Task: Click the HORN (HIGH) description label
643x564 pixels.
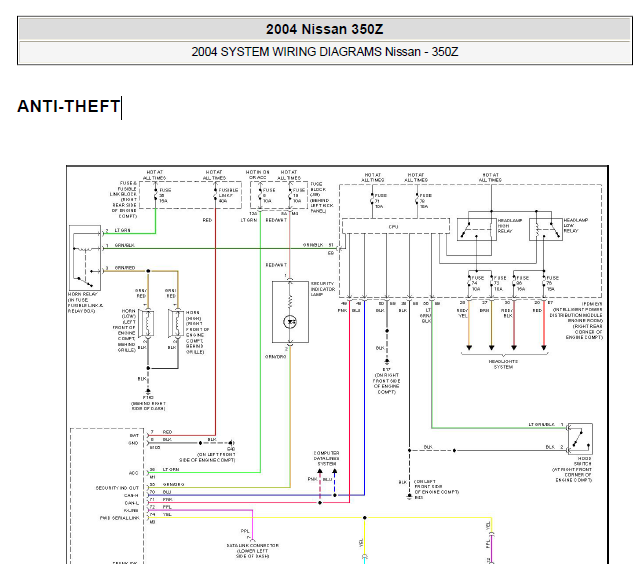Action: pyautogui.click(x=197, y=332)
